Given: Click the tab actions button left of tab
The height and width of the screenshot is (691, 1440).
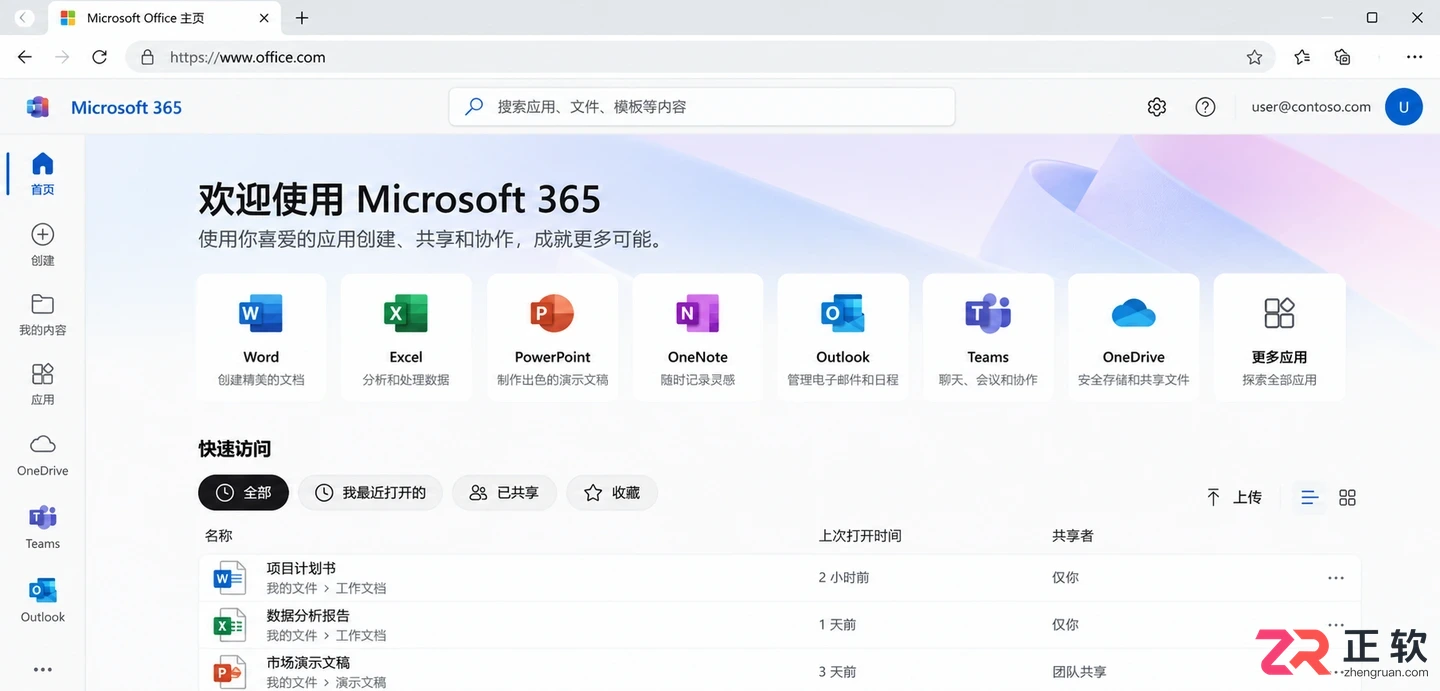Looking at the screenshot, I should 24,18.
